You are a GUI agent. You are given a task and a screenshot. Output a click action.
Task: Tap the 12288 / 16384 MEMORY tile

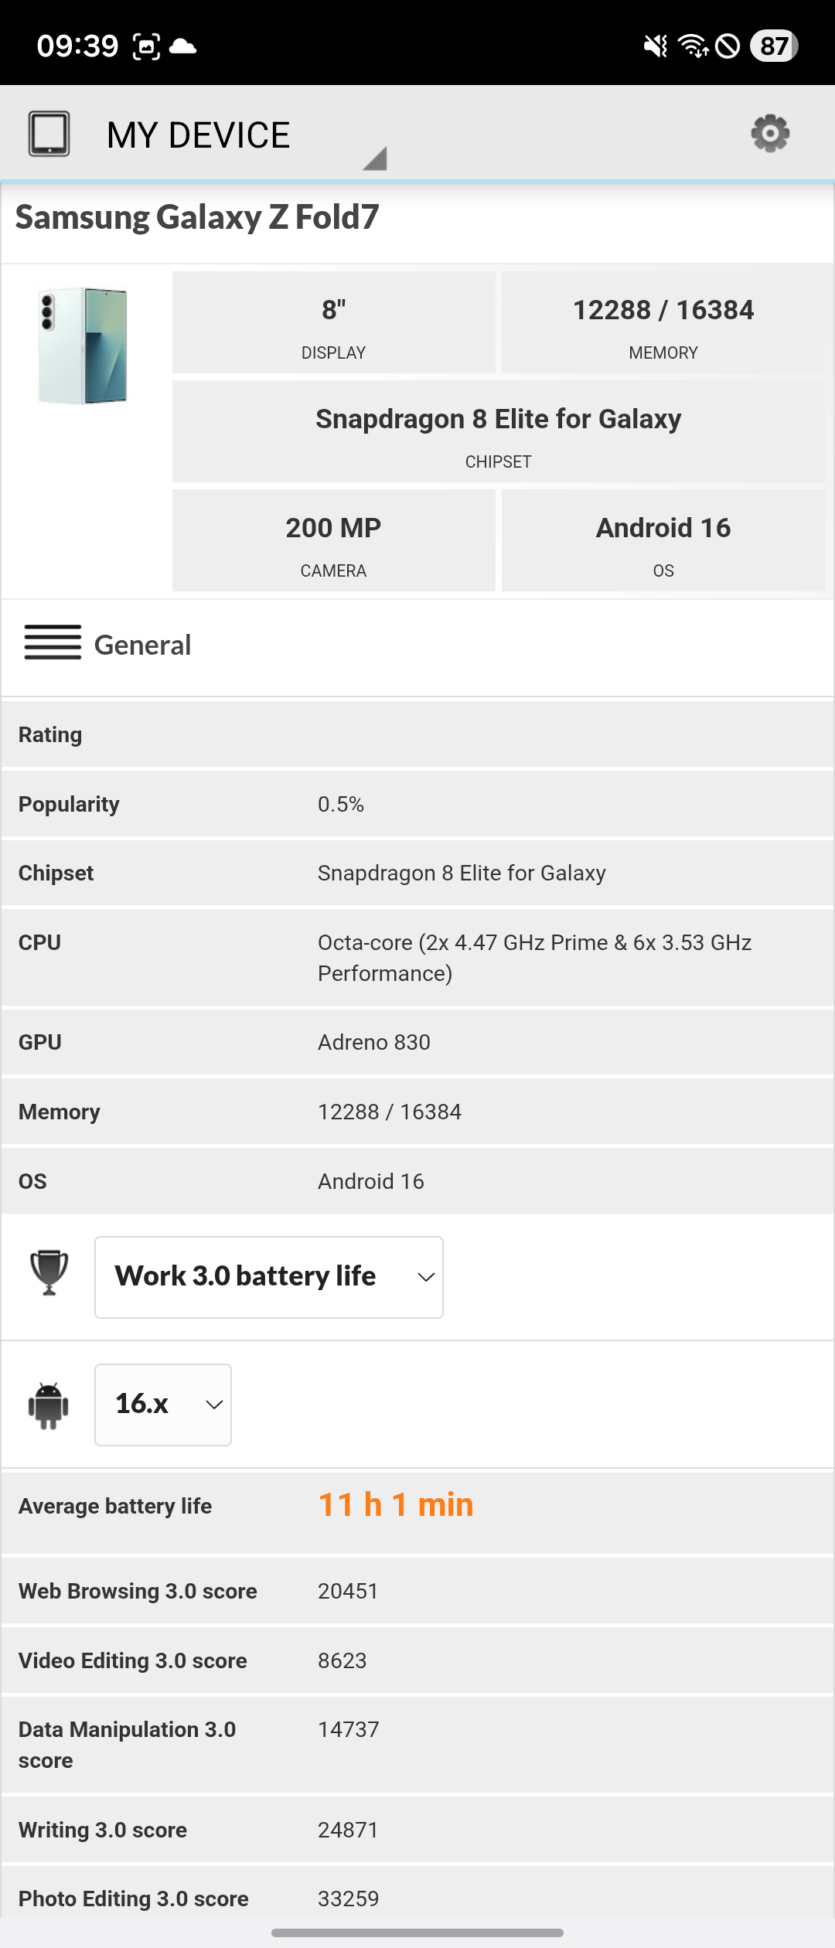pyautogui.click(x=663, y=323)
